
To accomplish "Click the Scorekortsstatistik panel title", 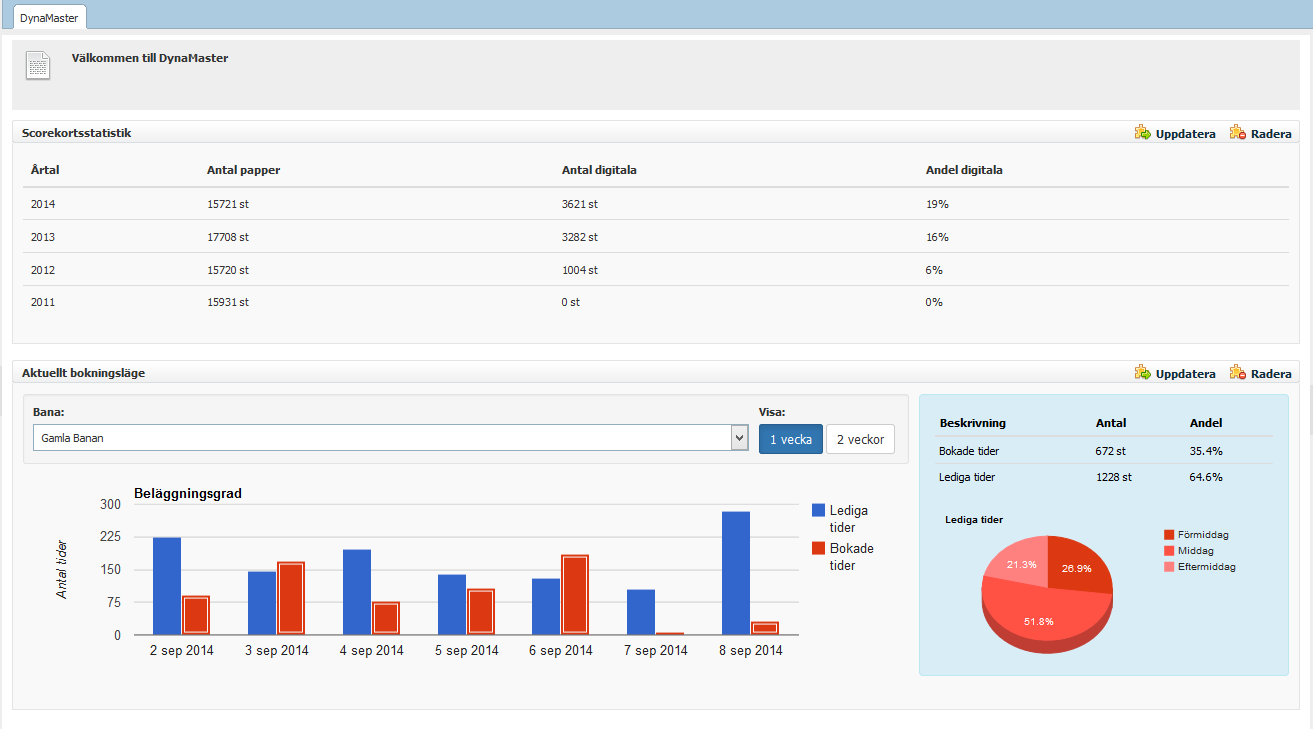I will point(77,132).
